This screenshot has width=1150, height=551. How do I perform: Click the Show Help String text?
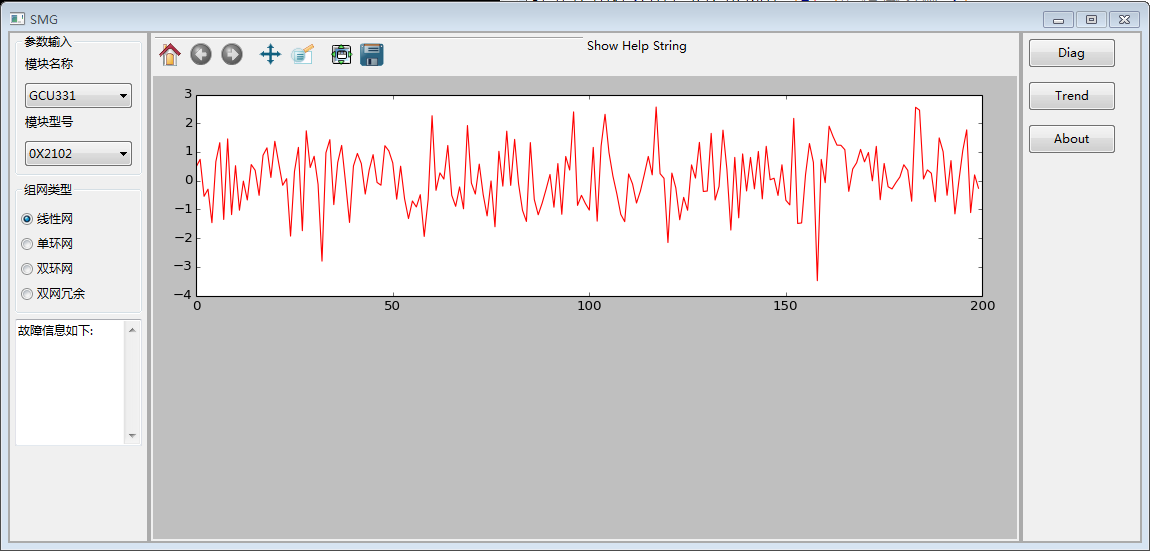point(637,45)
